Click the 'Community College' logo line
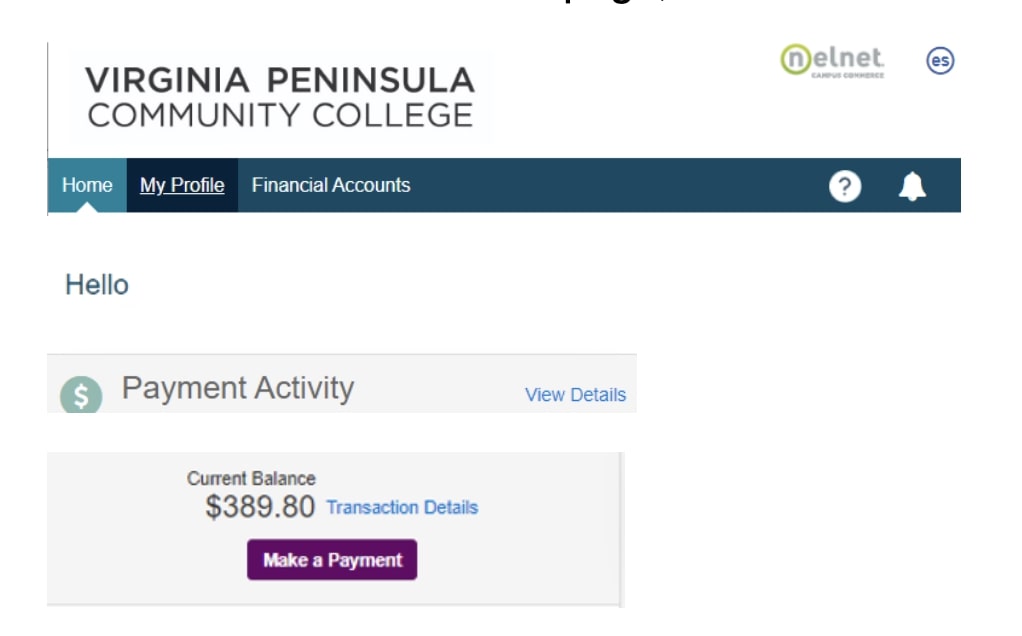This screenshot has height=636, width=1022. pyautogui.click(x=280, y=115)
